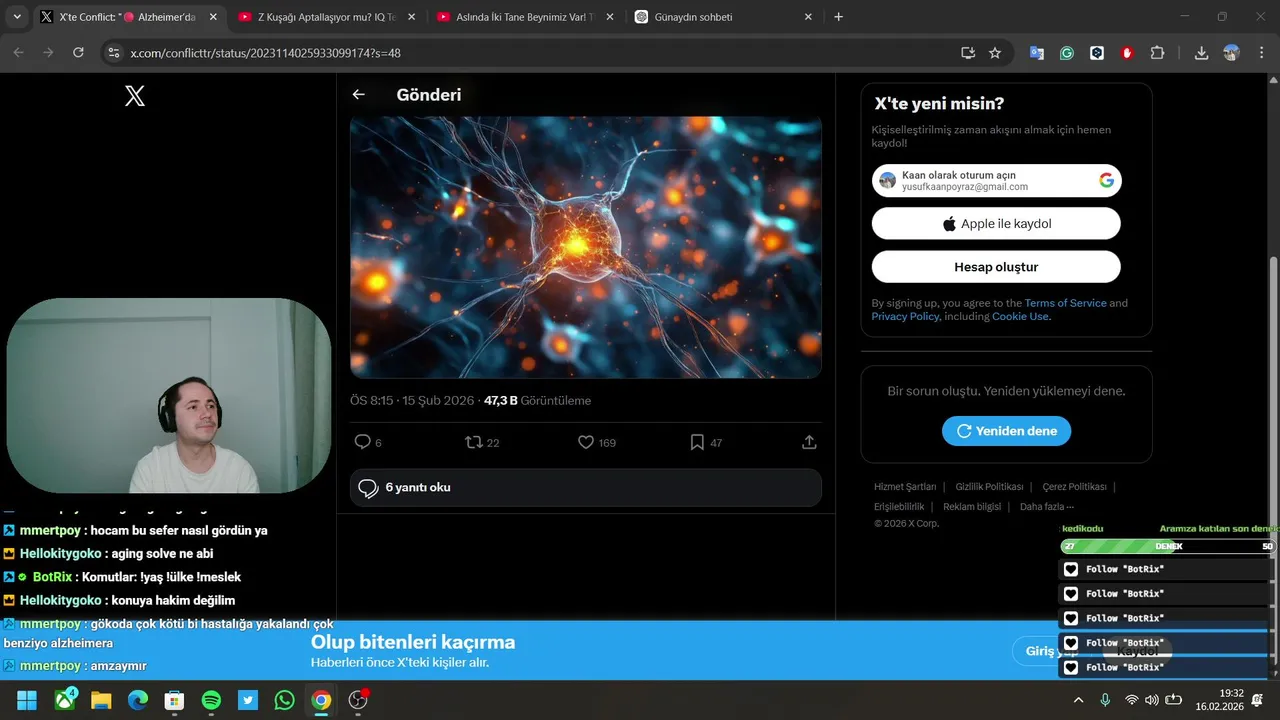This screenshot has height=720, width=1280.
Task: Click the X logo in the sidebar
Action: 135,96
